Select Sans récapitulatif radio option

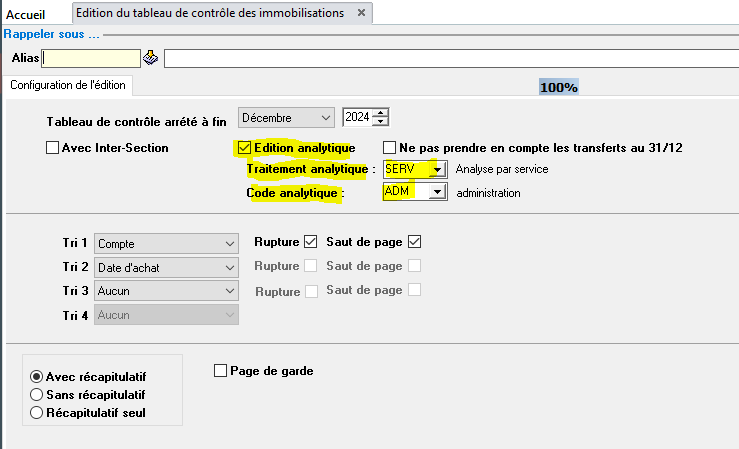(x=38, y=394)
